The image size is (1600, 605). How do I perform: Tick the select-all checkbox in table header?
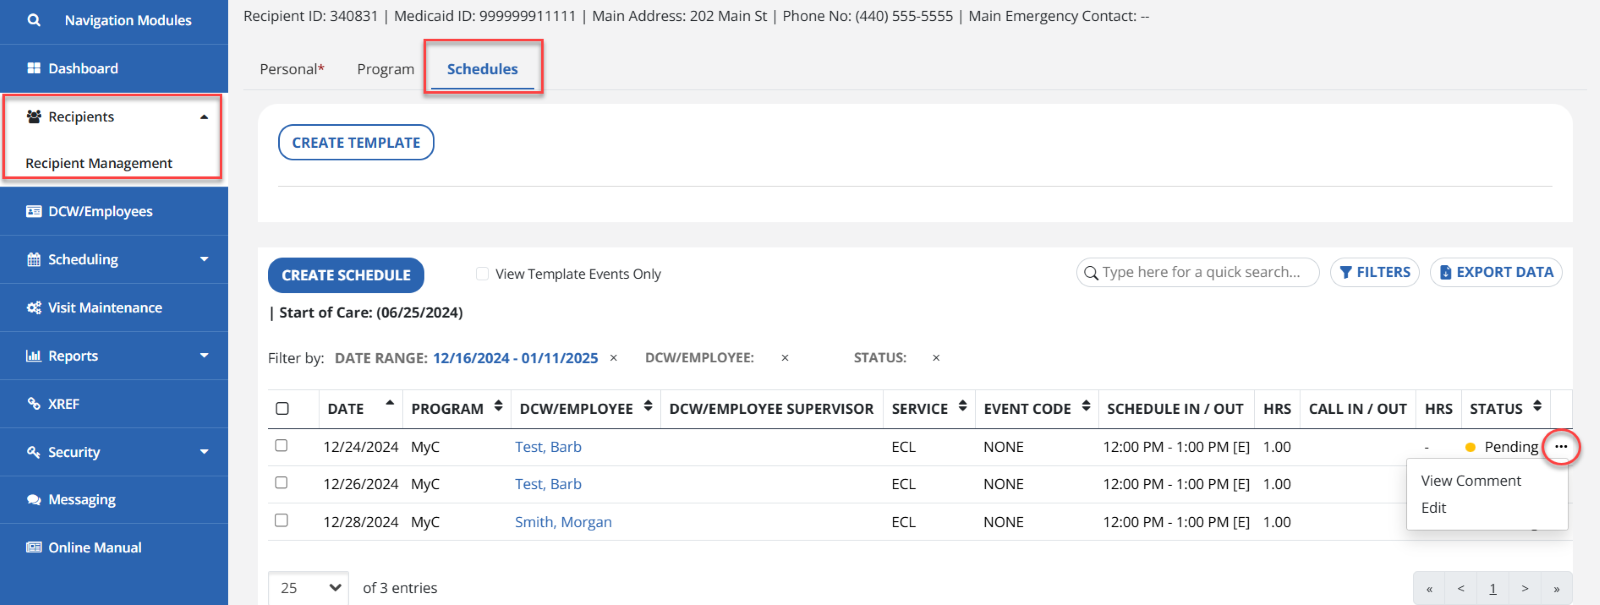pyautogui.click(x=282, y=408)
